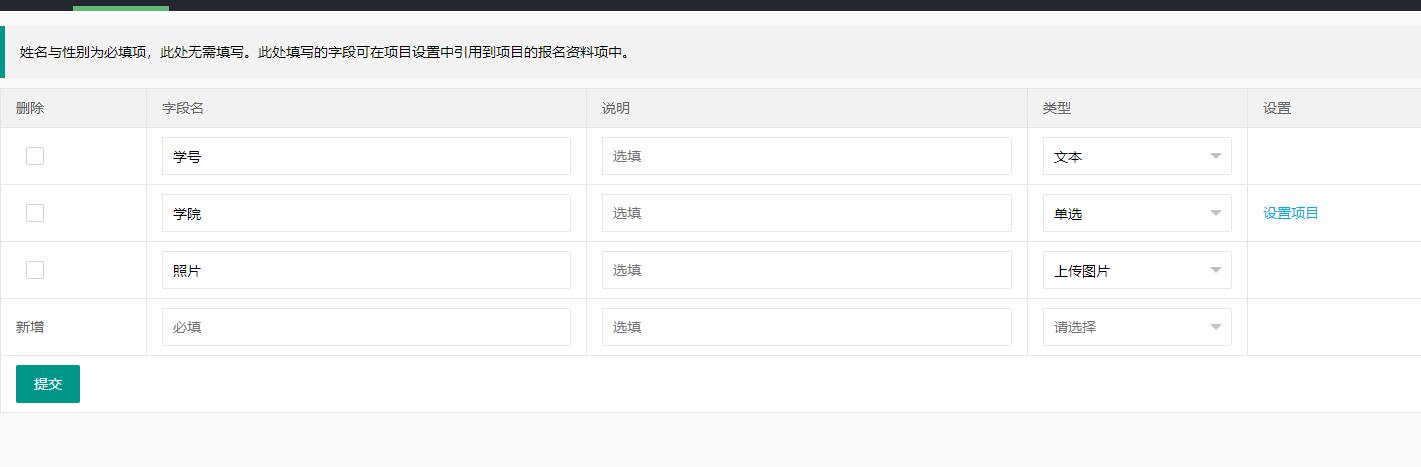This screenshot has width=1421, height=467.
Task: Click the 新增 row label
Action: pos(30,327)
